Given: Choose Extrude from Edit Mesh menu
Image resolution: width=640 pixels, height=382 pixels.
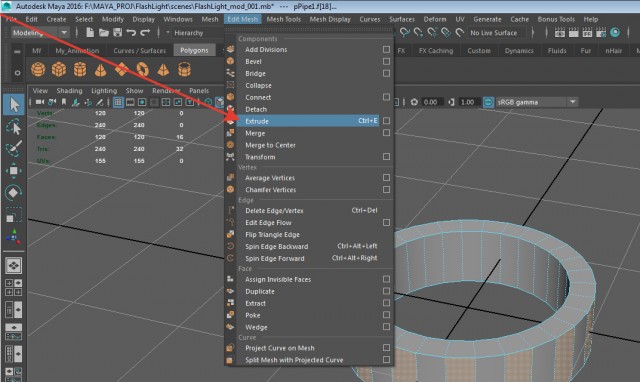Looking at the screenshot, I should (x=308, y=121).
